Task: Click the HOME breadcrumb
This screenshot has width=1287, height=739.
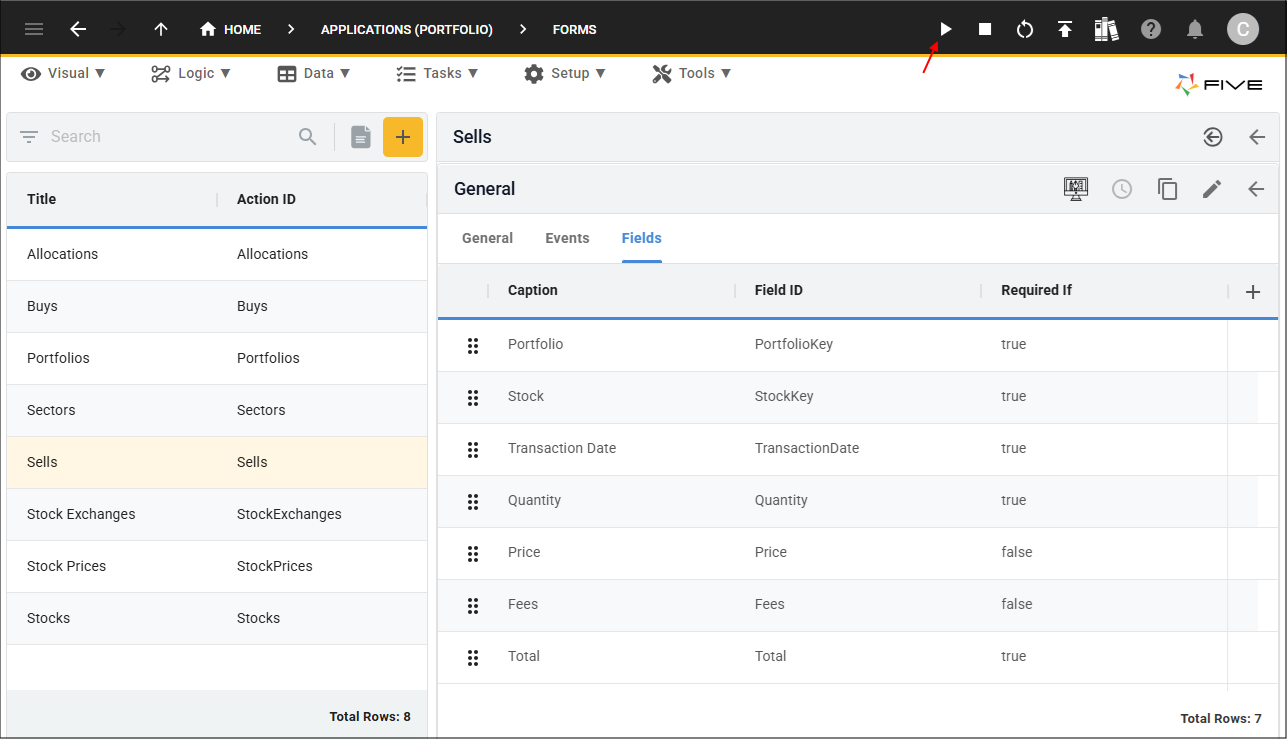Action: (x=231, y=29)
